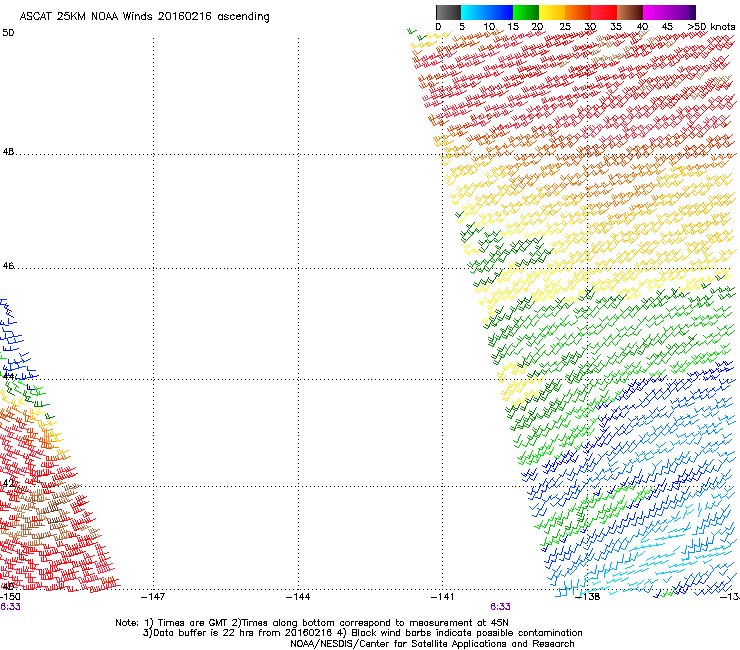Click the '-138' longitude label
This screenshot has width=740, height=650.
(588, 597)
